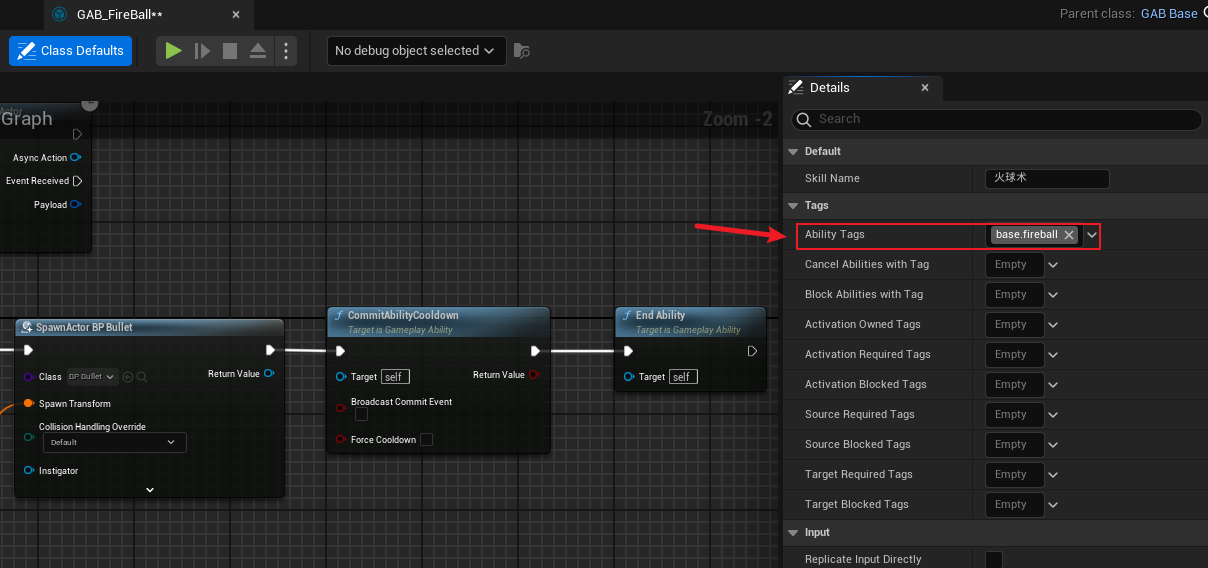Click the Advance single frame icon
Screen dimensions: 1208x568
coord(202,51)
